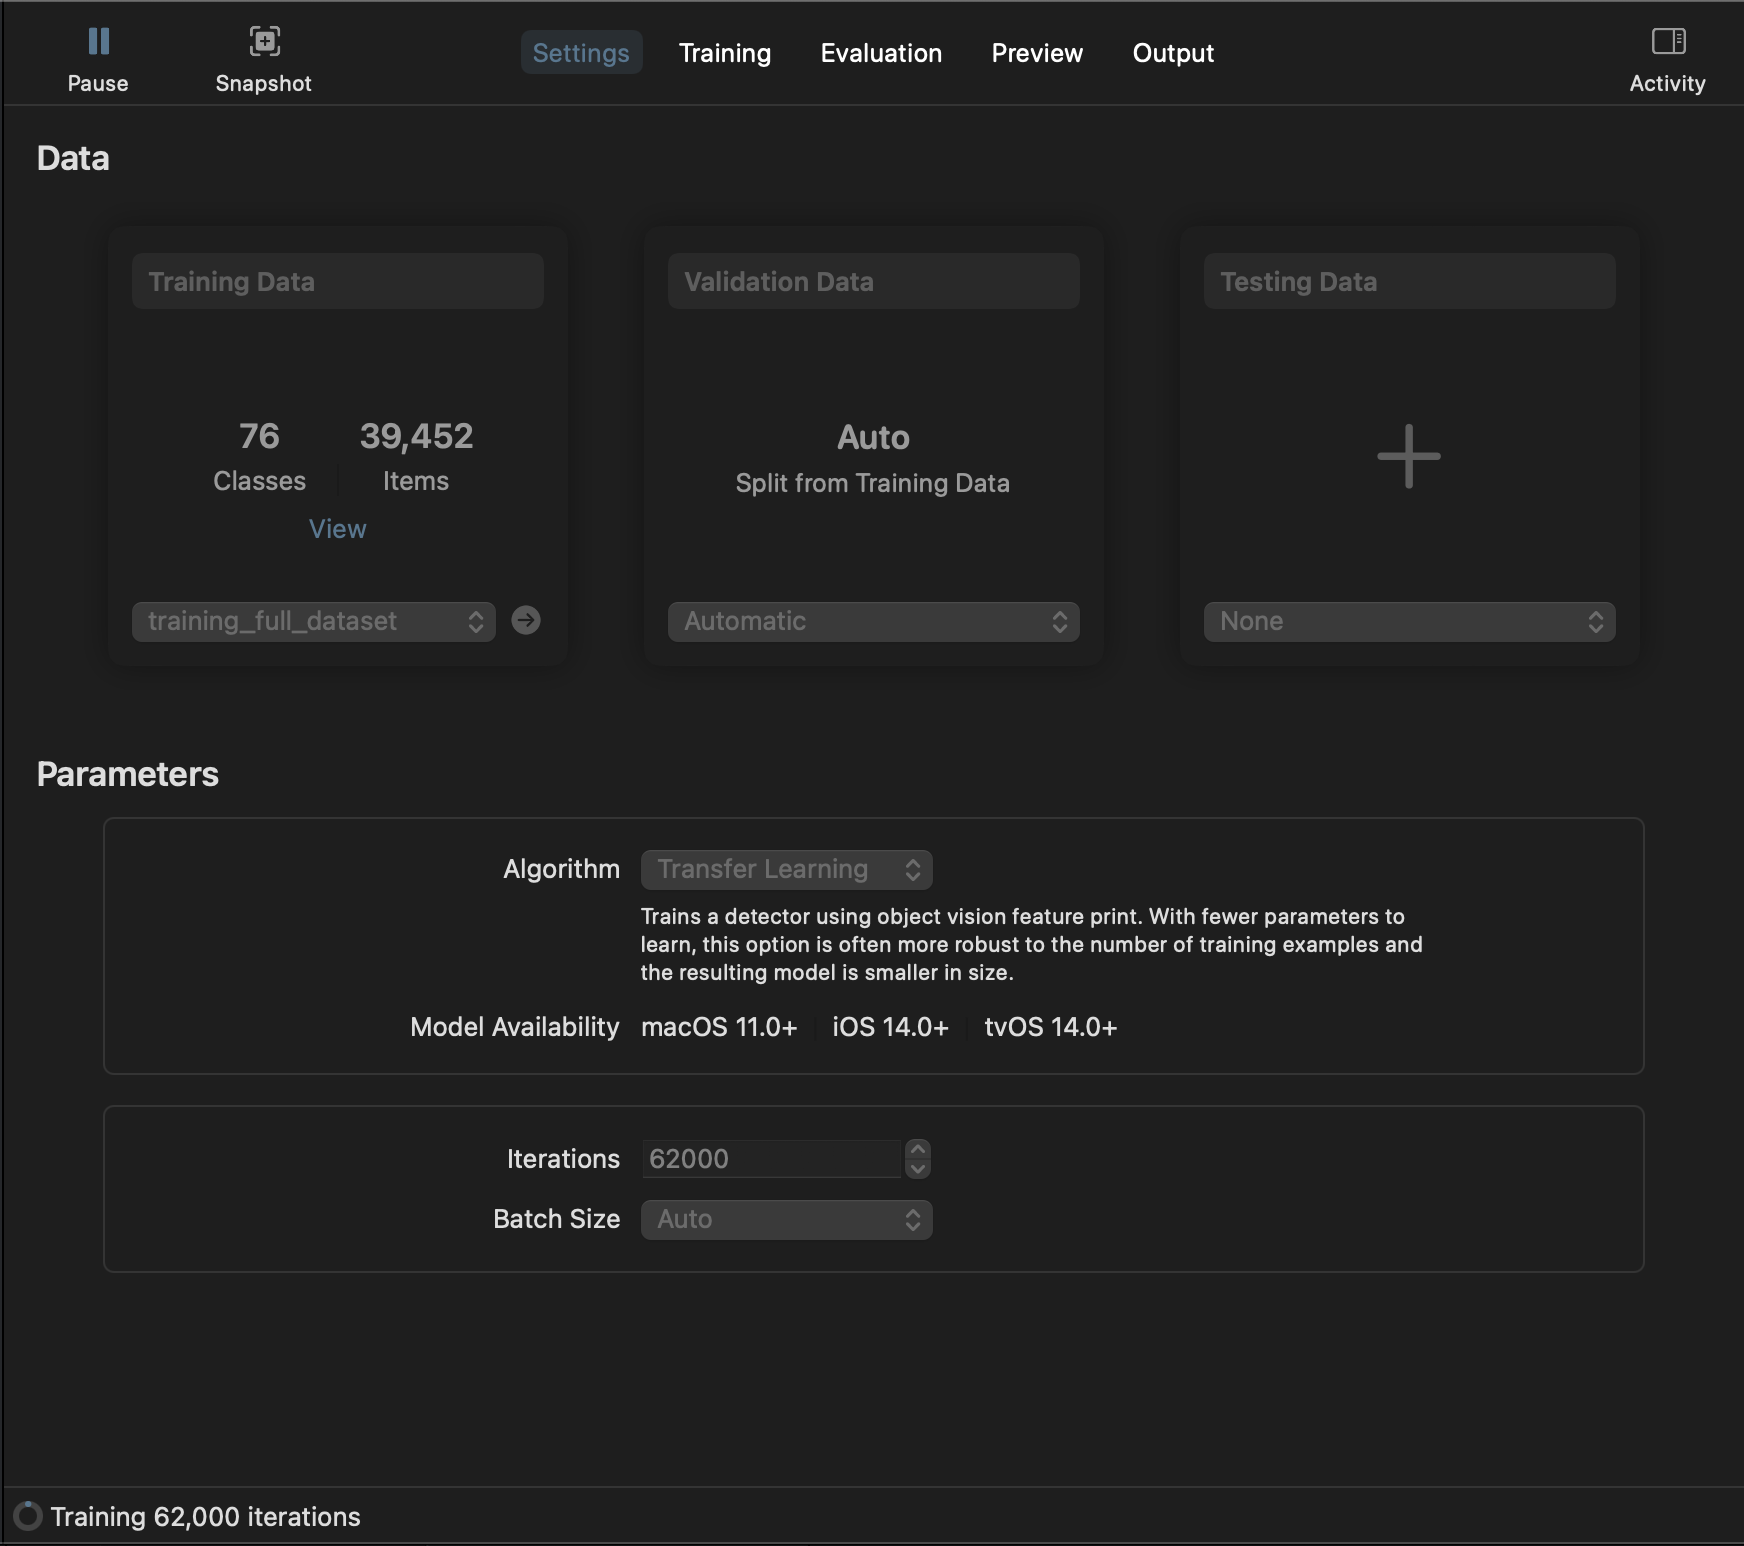
Task: Click the training progress spinner
Action: click(x=28, y=1516)
